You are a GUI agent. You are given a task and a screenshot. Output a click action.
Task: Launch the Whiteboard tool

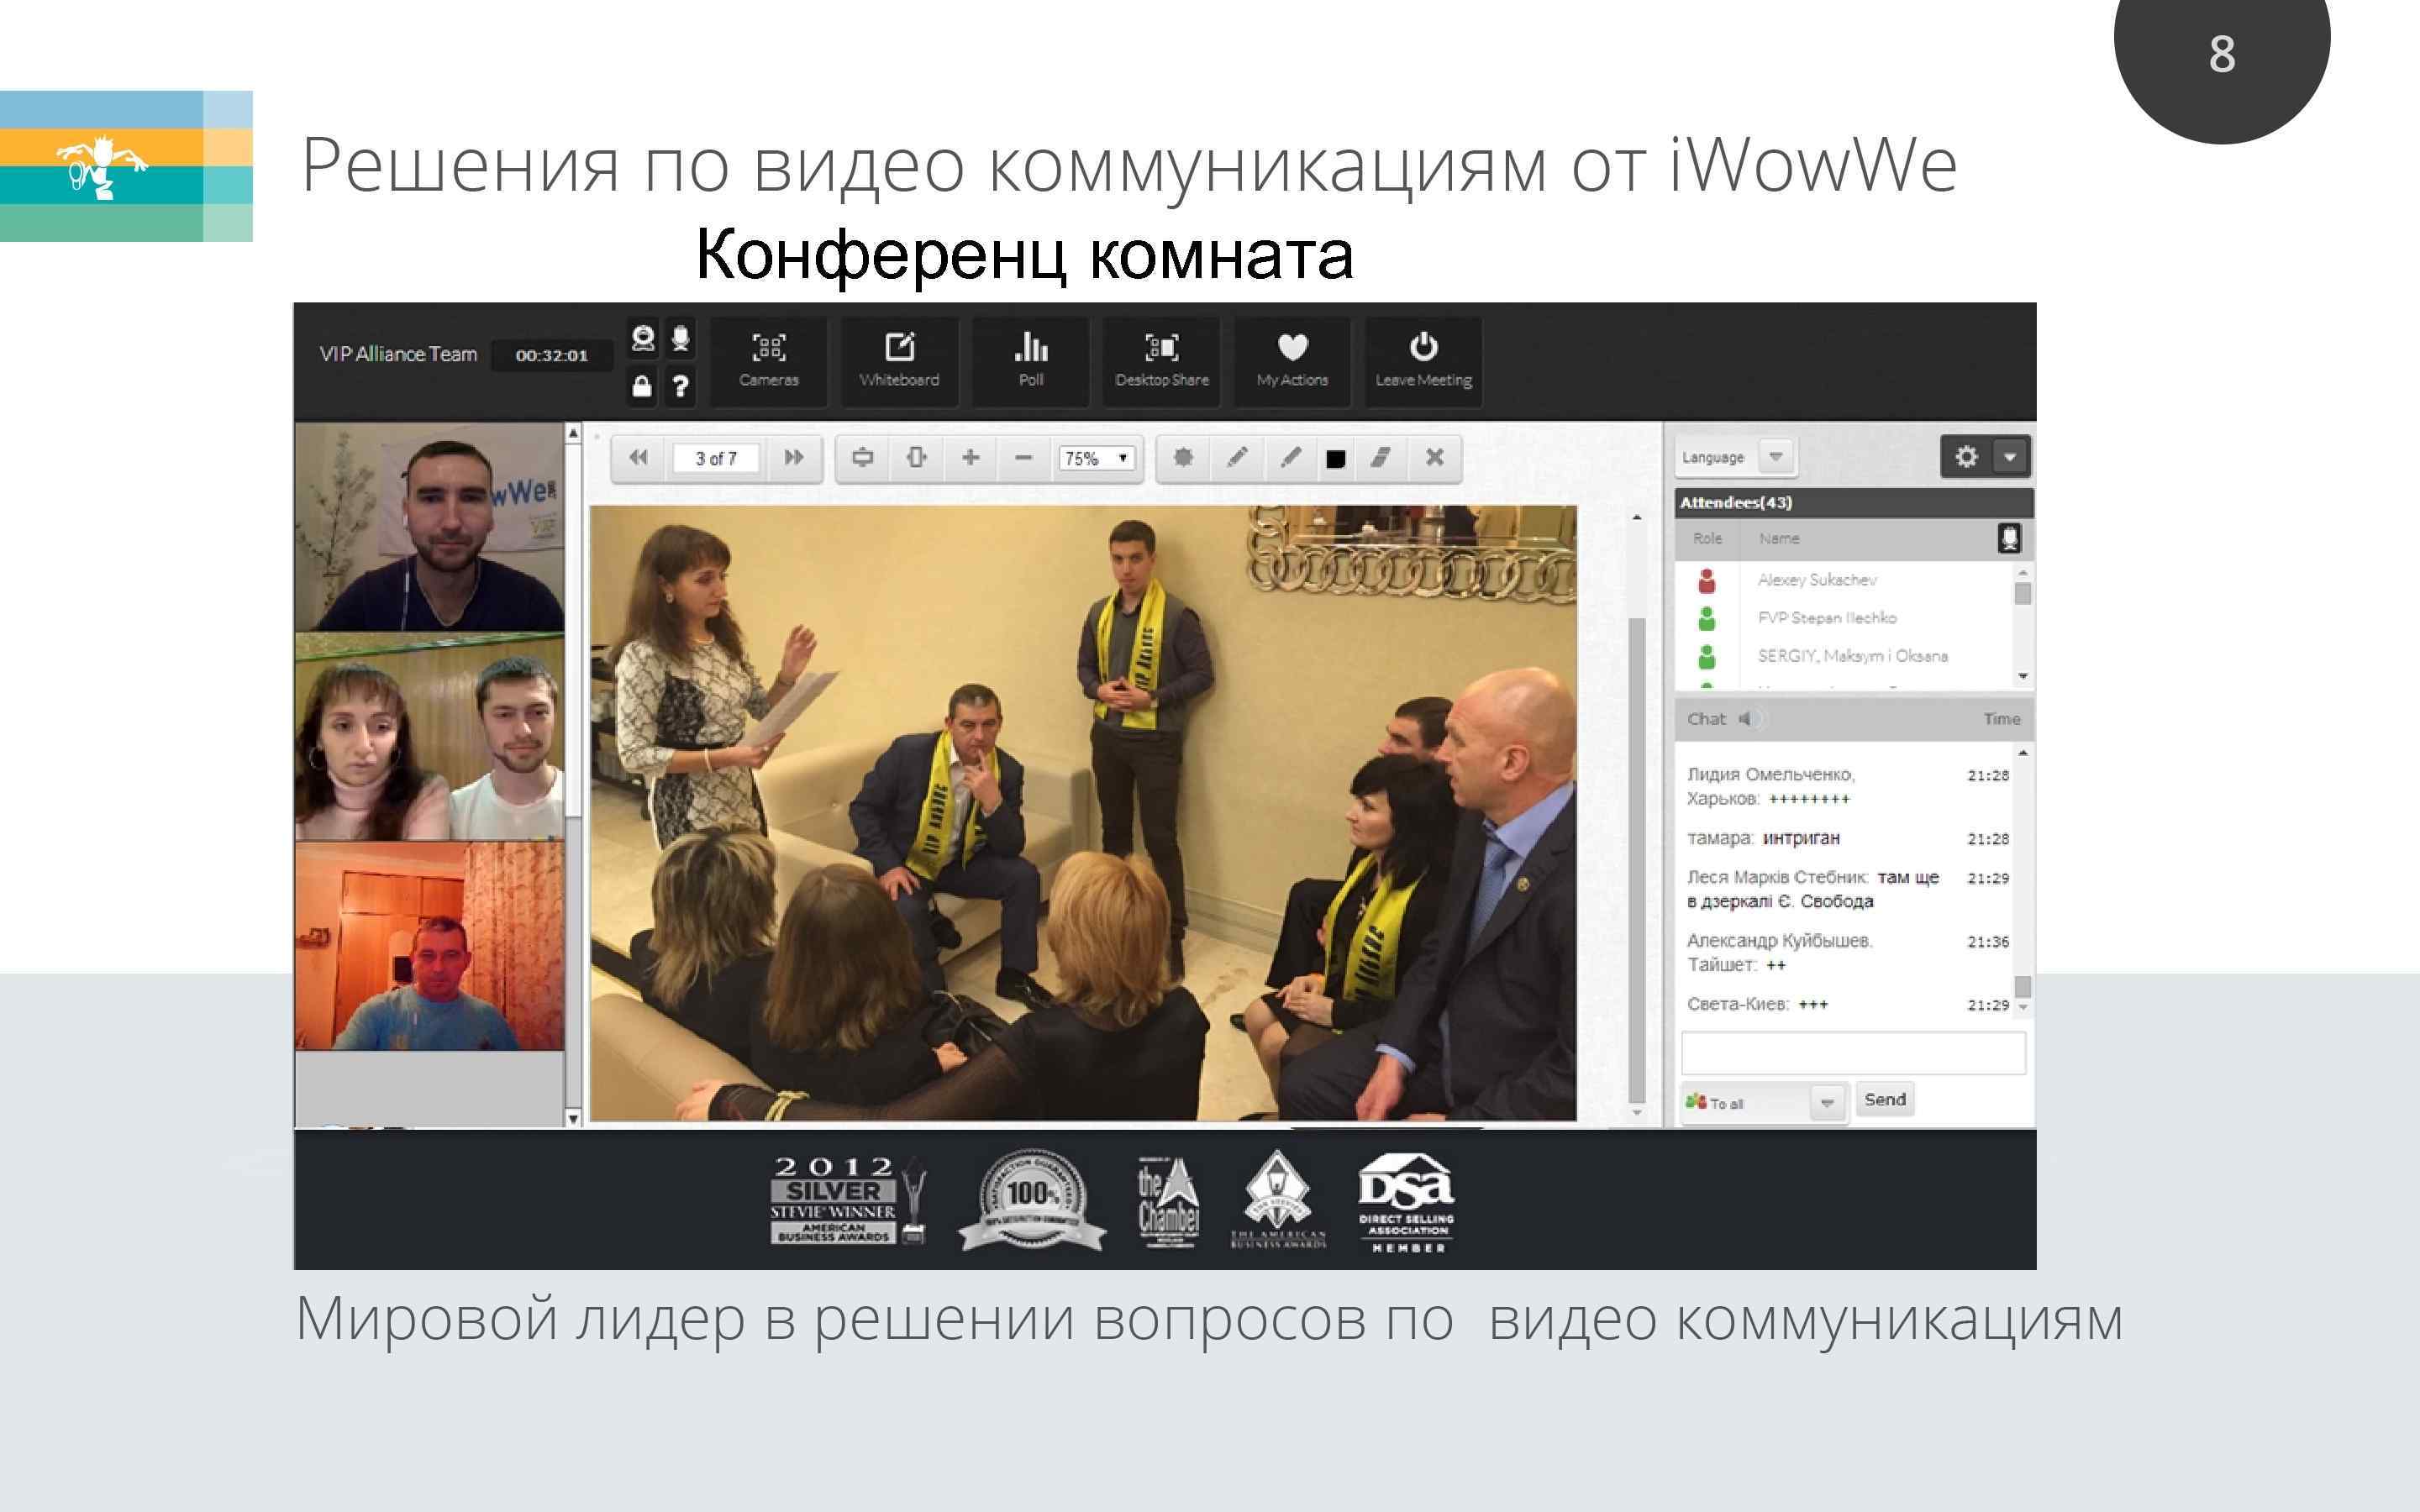point(900,362)
